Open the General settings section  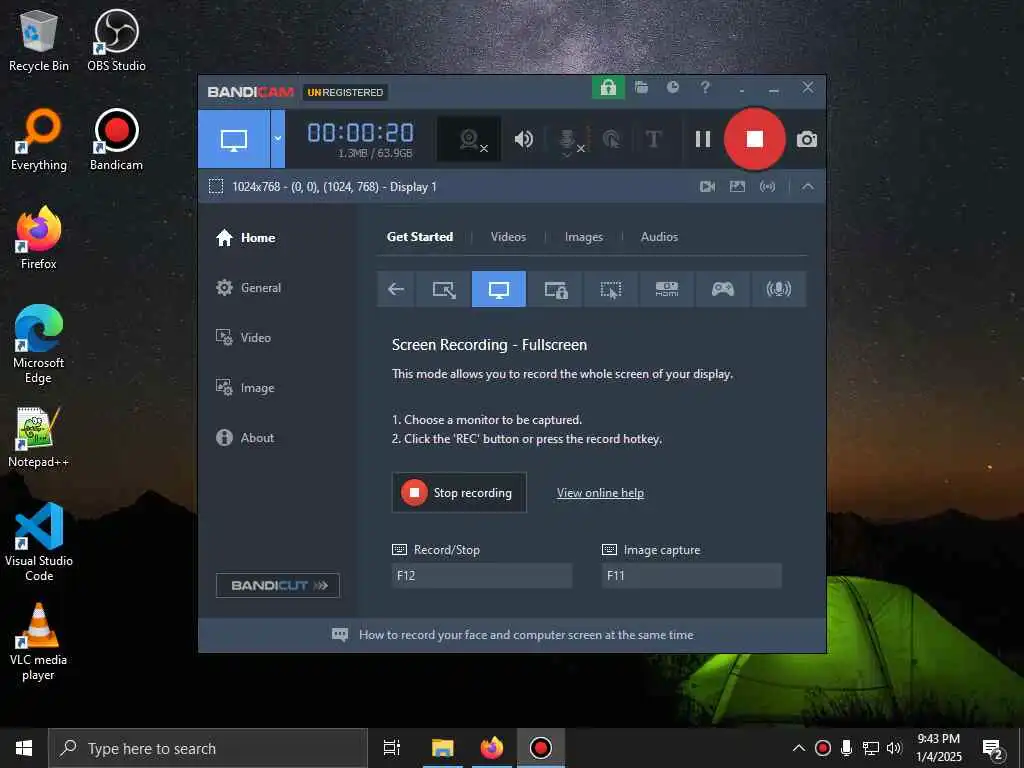248,287
